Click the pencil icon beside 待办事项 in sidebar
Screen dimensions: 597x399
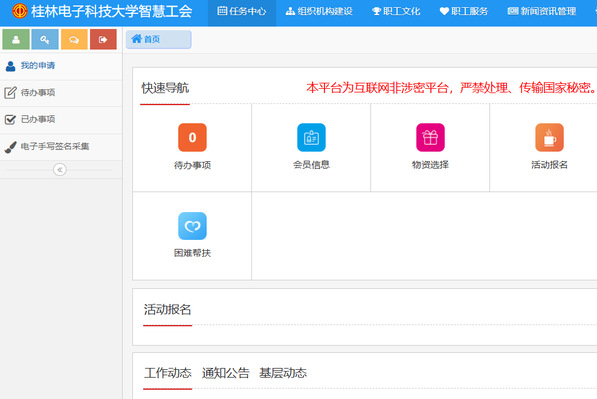point(10,93)
